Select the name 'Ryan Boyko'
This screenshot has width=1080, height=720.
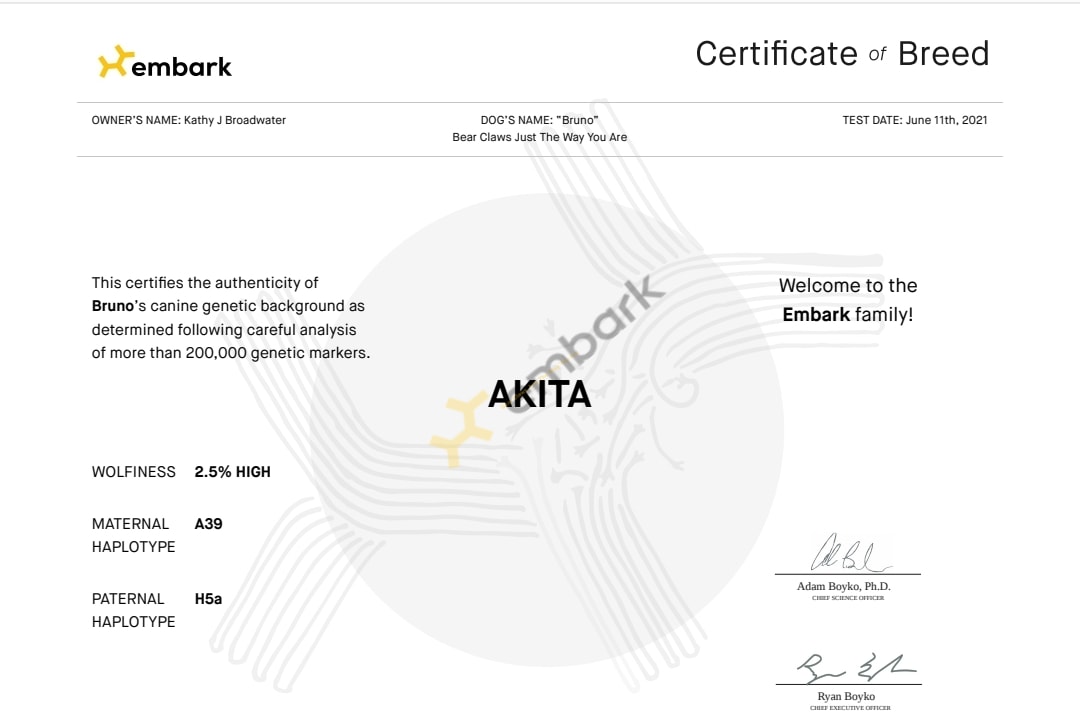pyautogui.click(x=846, y=697)
